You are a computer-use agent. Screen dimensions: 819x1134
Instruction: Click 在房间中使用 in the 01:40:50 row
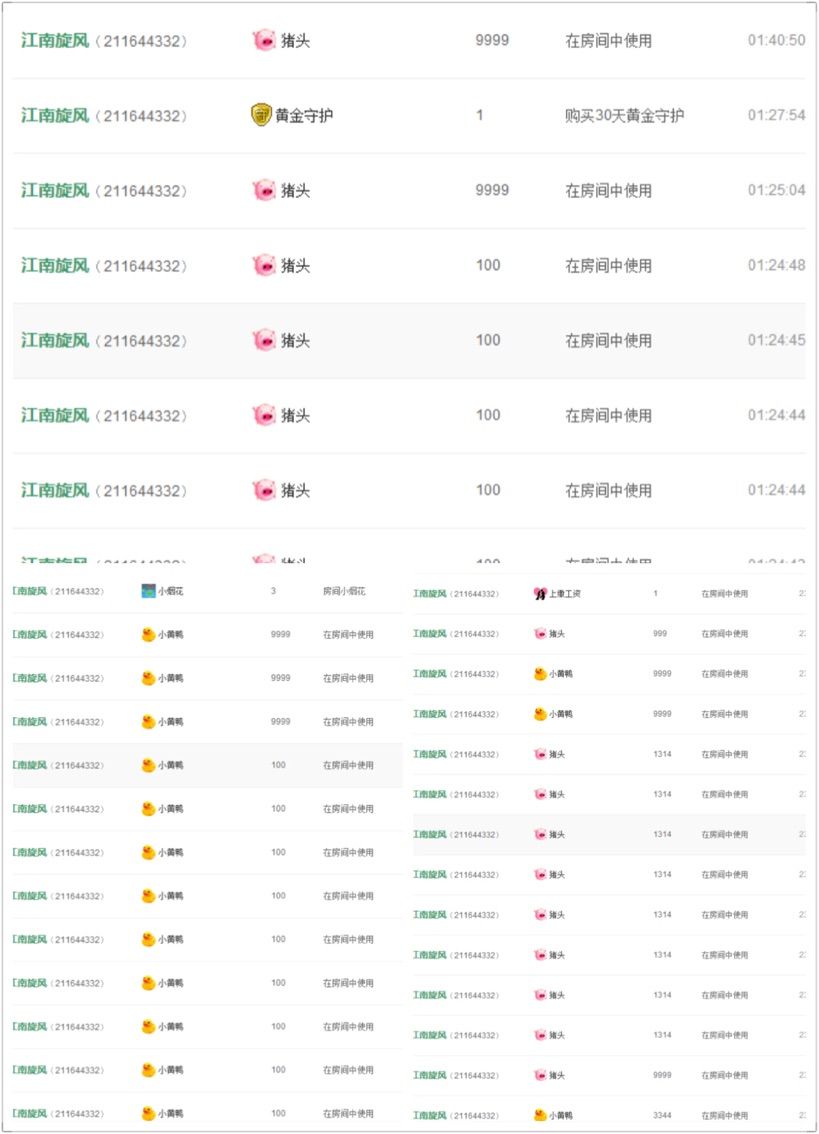coord(608,40)
